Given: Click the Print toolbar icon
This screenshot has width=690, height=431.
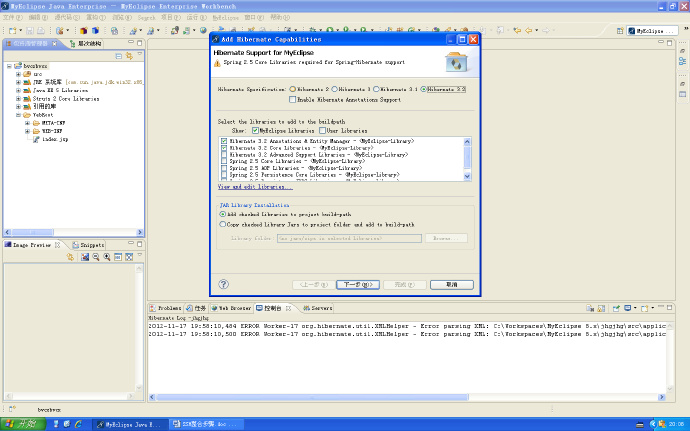Looking at the screenshot, I should [x=40, y=30].
